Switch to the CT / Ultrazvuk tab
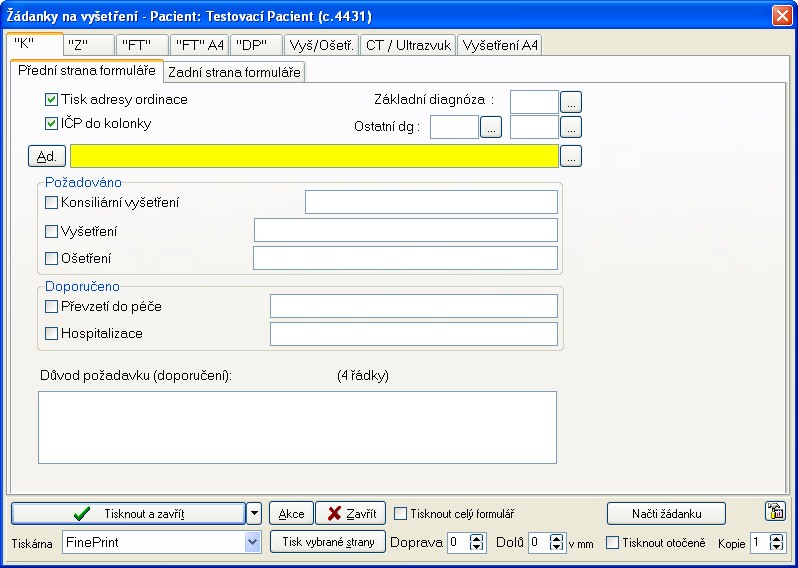This screenshot has width=798, height=568. (408, 45)
